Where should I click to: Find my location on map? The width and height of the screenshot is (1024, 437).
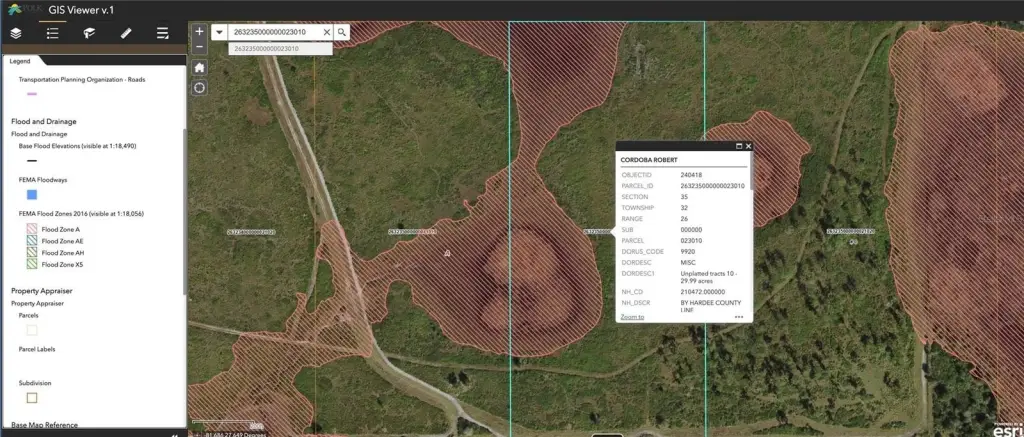pos(199,88)
